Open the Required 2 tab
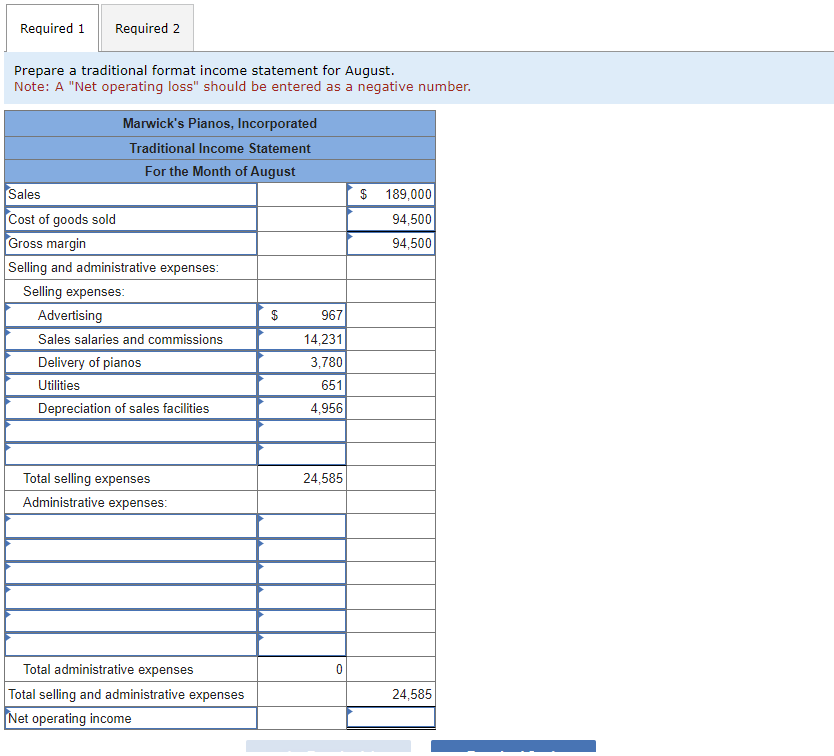834x756 pixels. pos(147,28)
